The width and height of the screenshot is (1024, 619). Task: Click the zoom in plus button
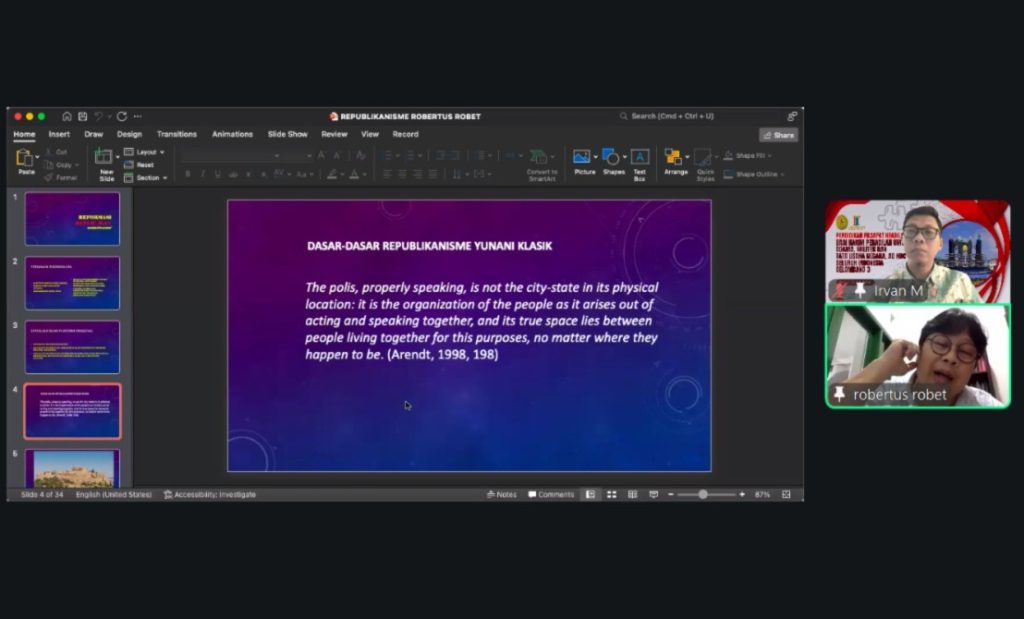(x=742, y=494)
